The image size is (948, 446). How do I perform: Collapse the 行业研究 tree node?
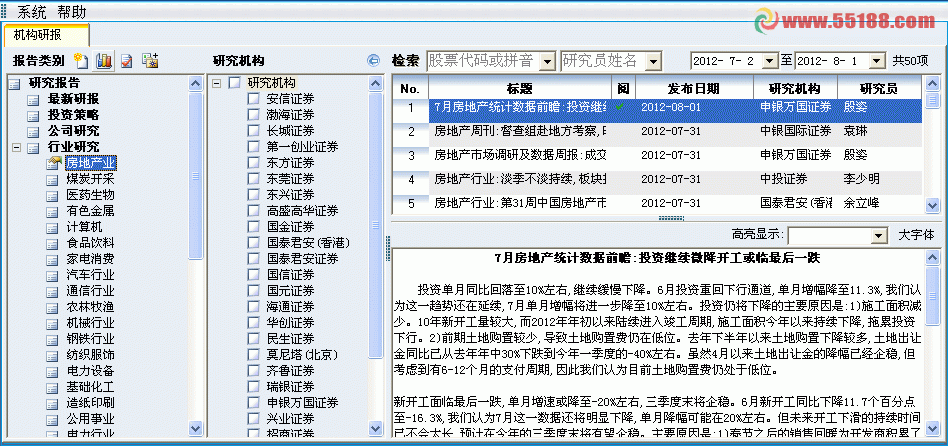[16, 147]
